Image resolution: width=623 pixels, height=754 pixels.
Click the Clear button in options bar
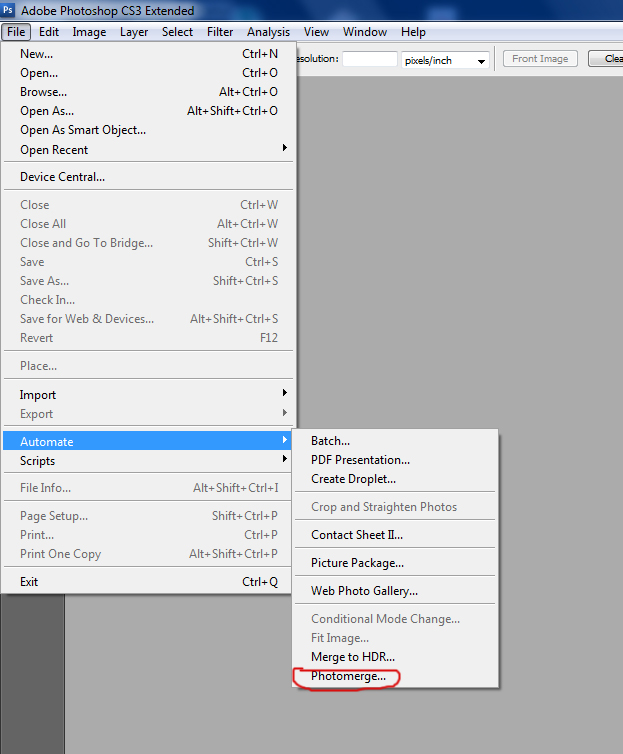coord(606,59)
